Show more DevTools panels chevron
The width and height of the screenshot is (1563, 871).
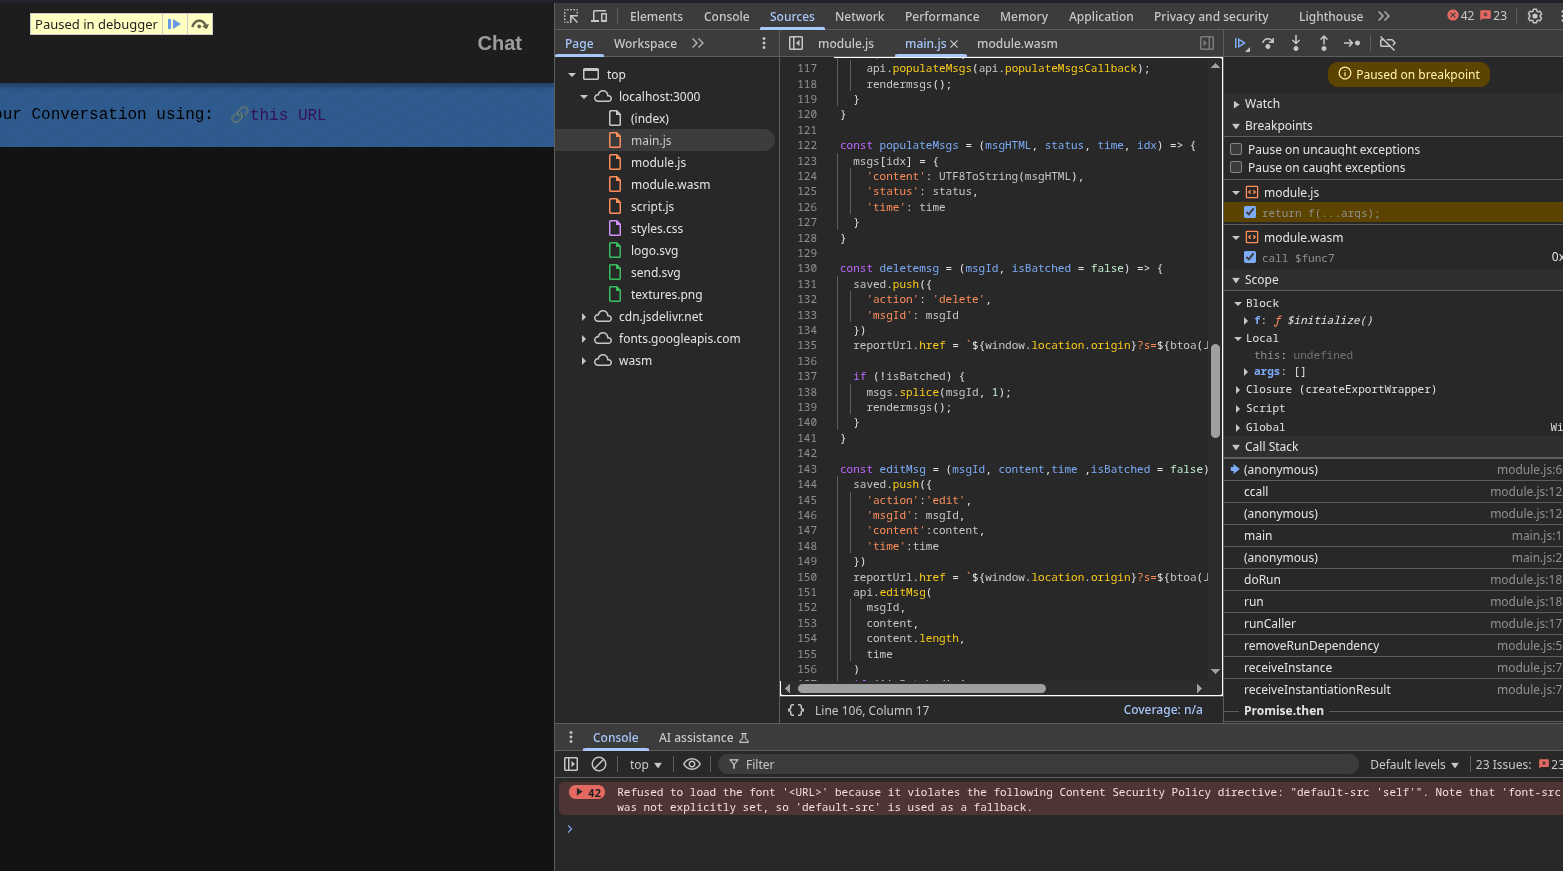point(1384,16)
